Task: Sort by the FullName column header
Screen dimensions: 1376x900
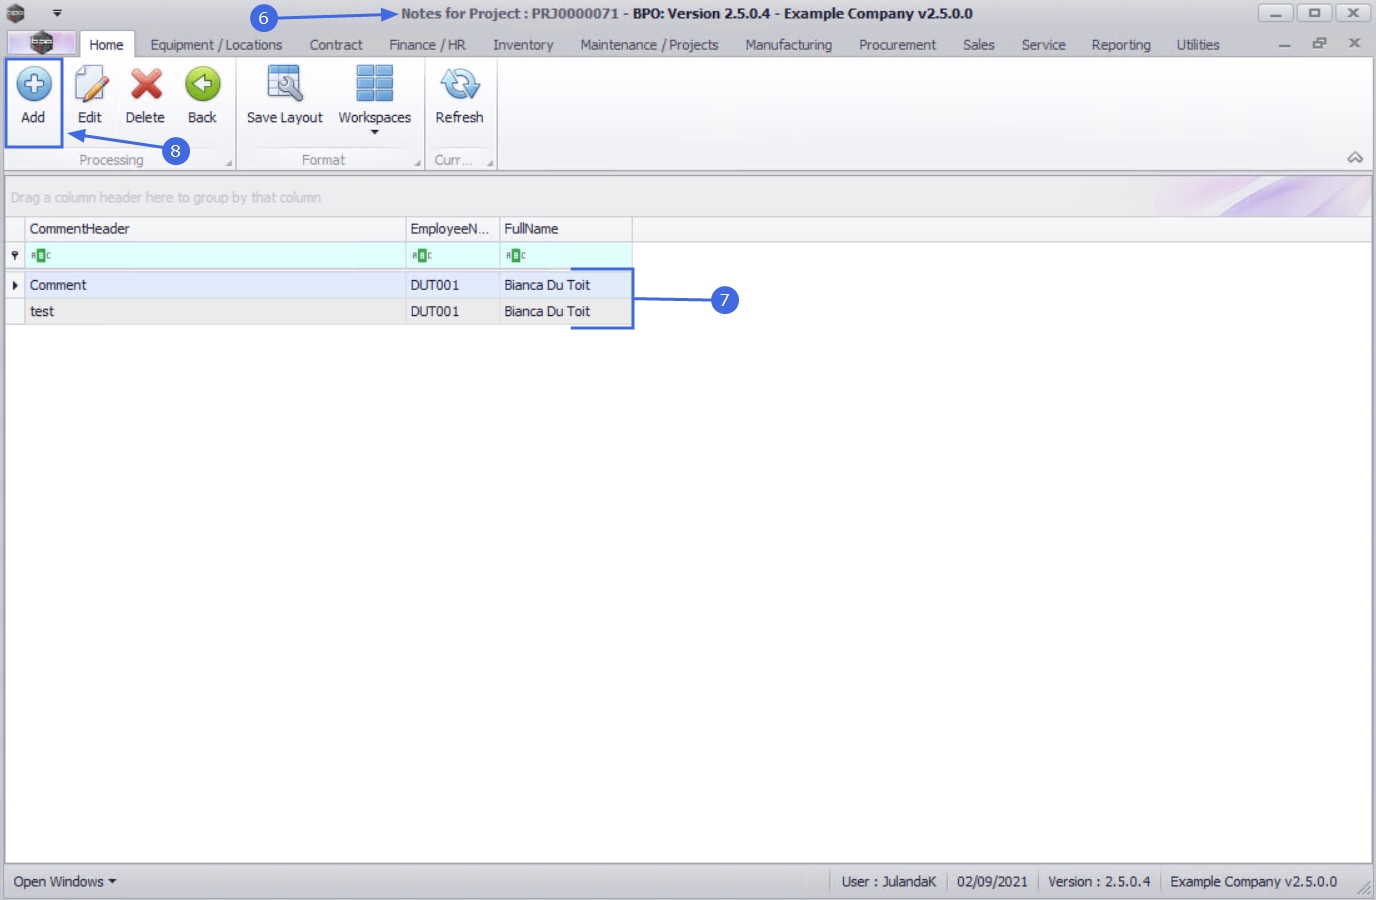Action: [565, 229]
